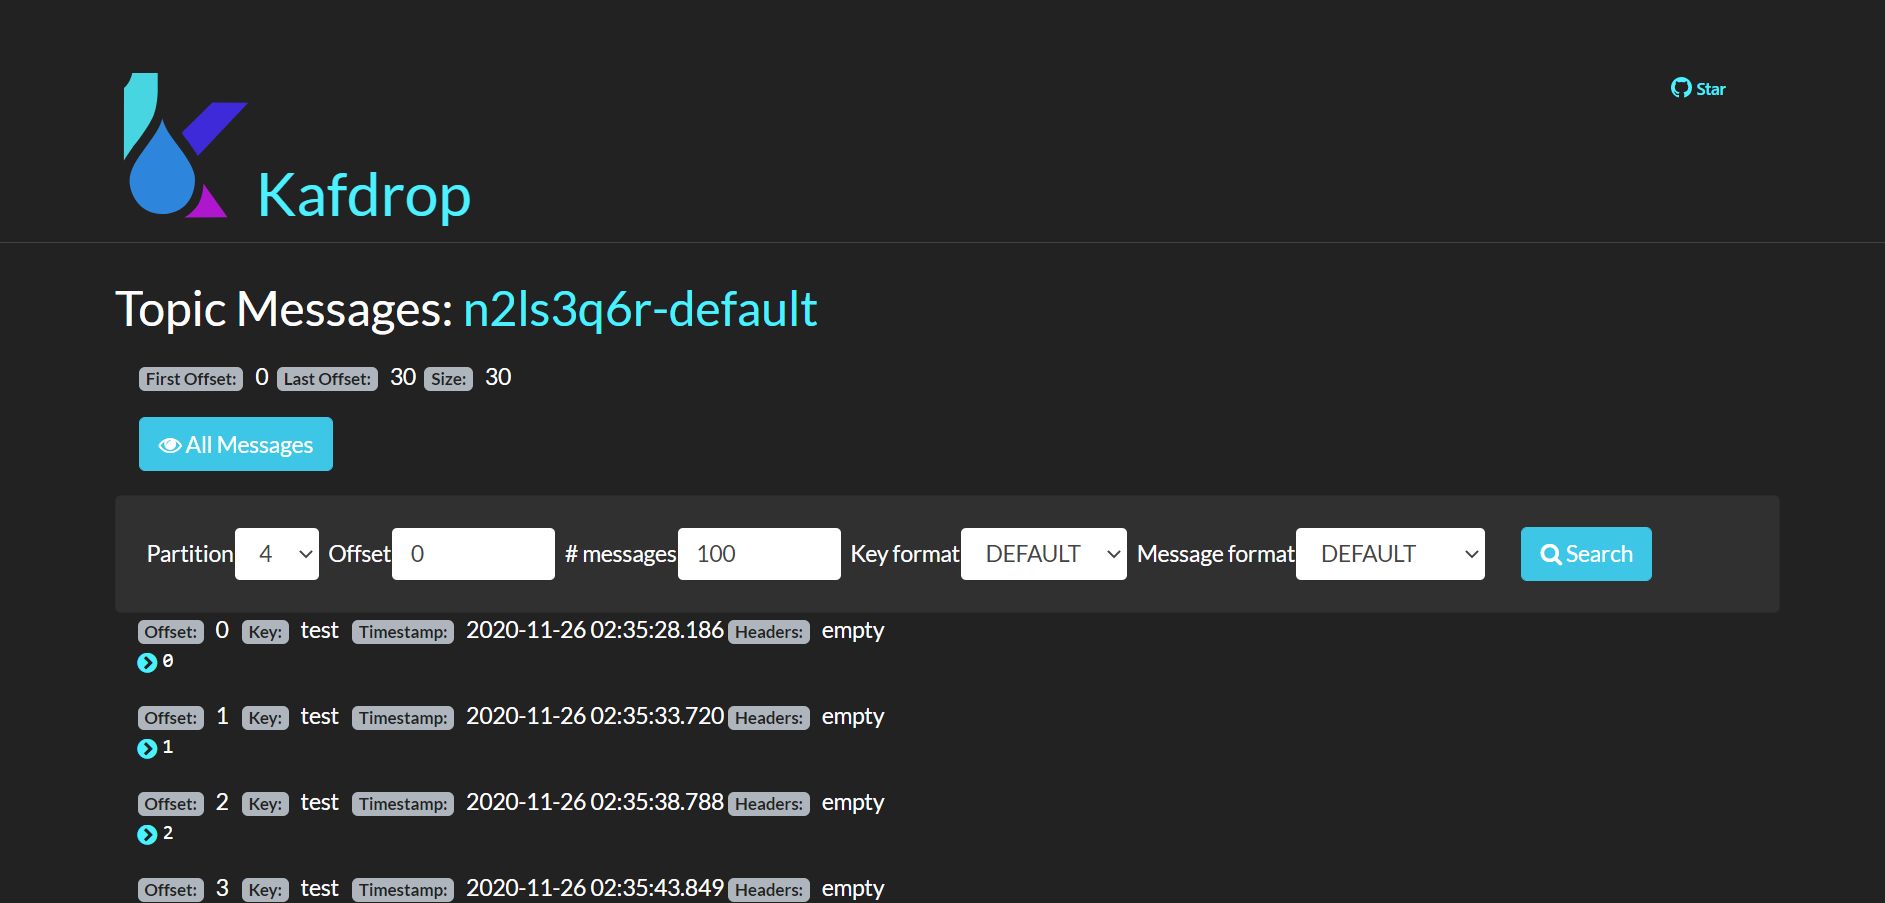Viewport: 1885px width, 903px height.
Task: Click the Key badge in offset 1 row
Action: click(265, 718)
